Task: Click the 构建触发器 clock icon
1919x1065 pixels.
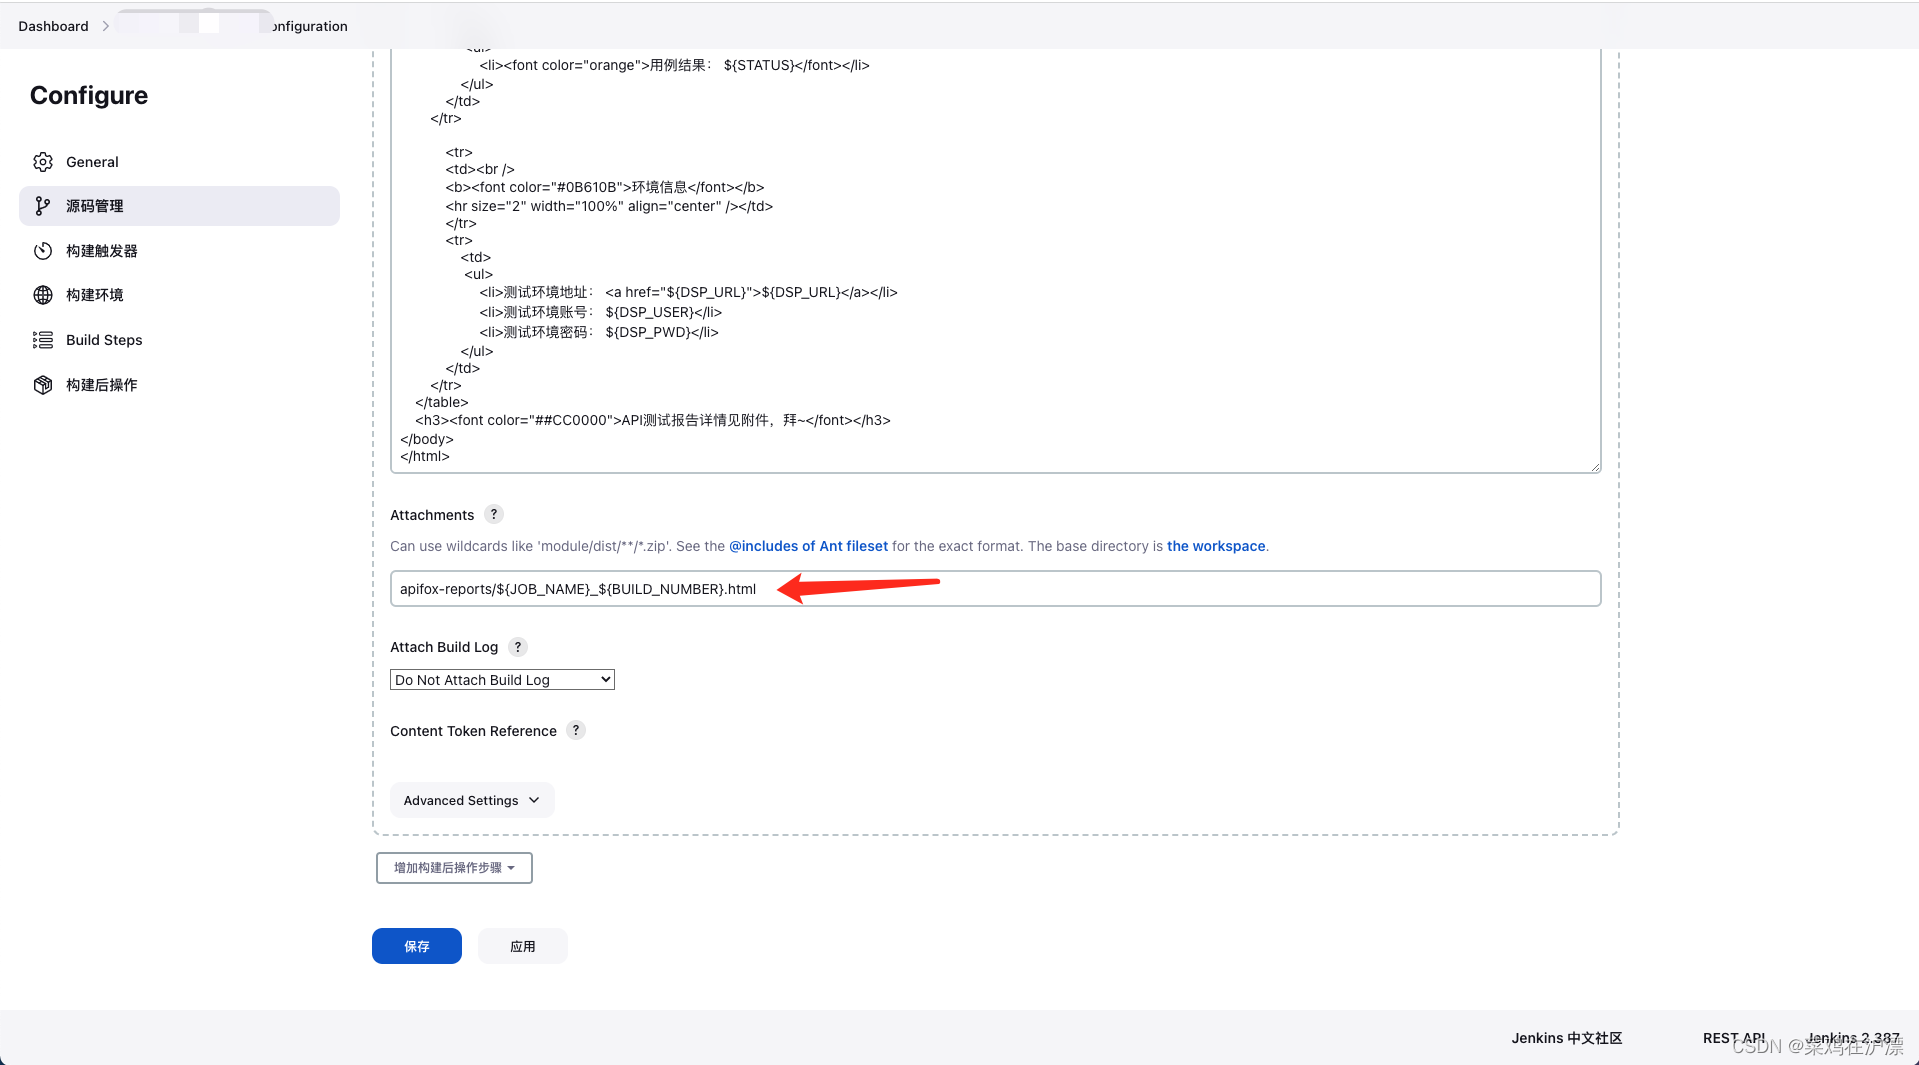Action: pyautogui.click(x=43, y=251)
